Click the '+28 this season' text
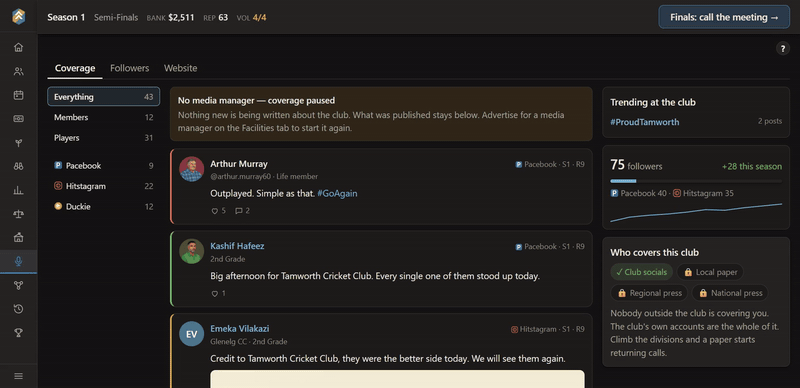This screenshot has height=388, width=800. (752, 166)
